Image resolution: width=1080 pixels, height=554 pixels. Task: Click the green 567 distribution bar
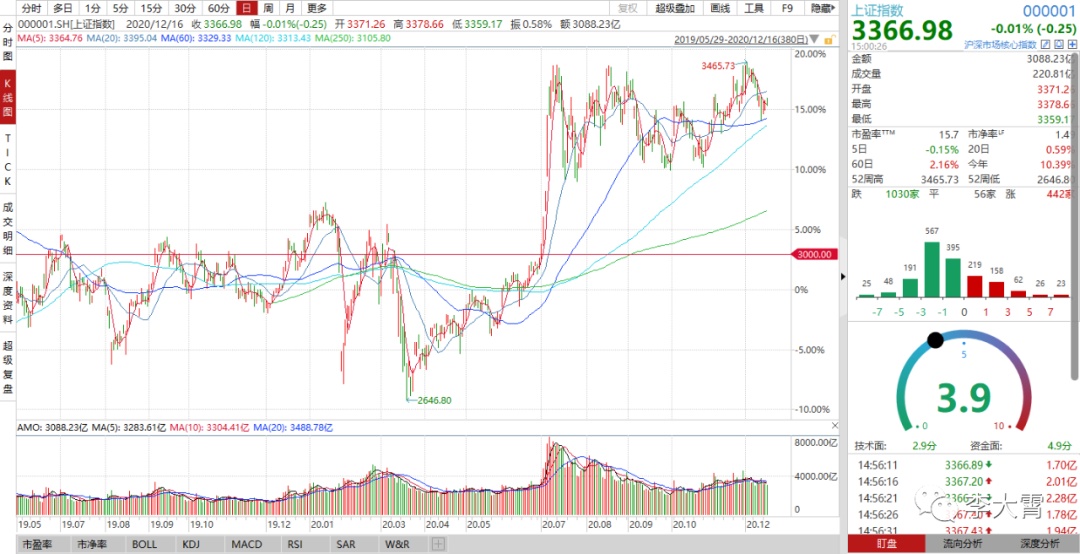click(932, 269)
